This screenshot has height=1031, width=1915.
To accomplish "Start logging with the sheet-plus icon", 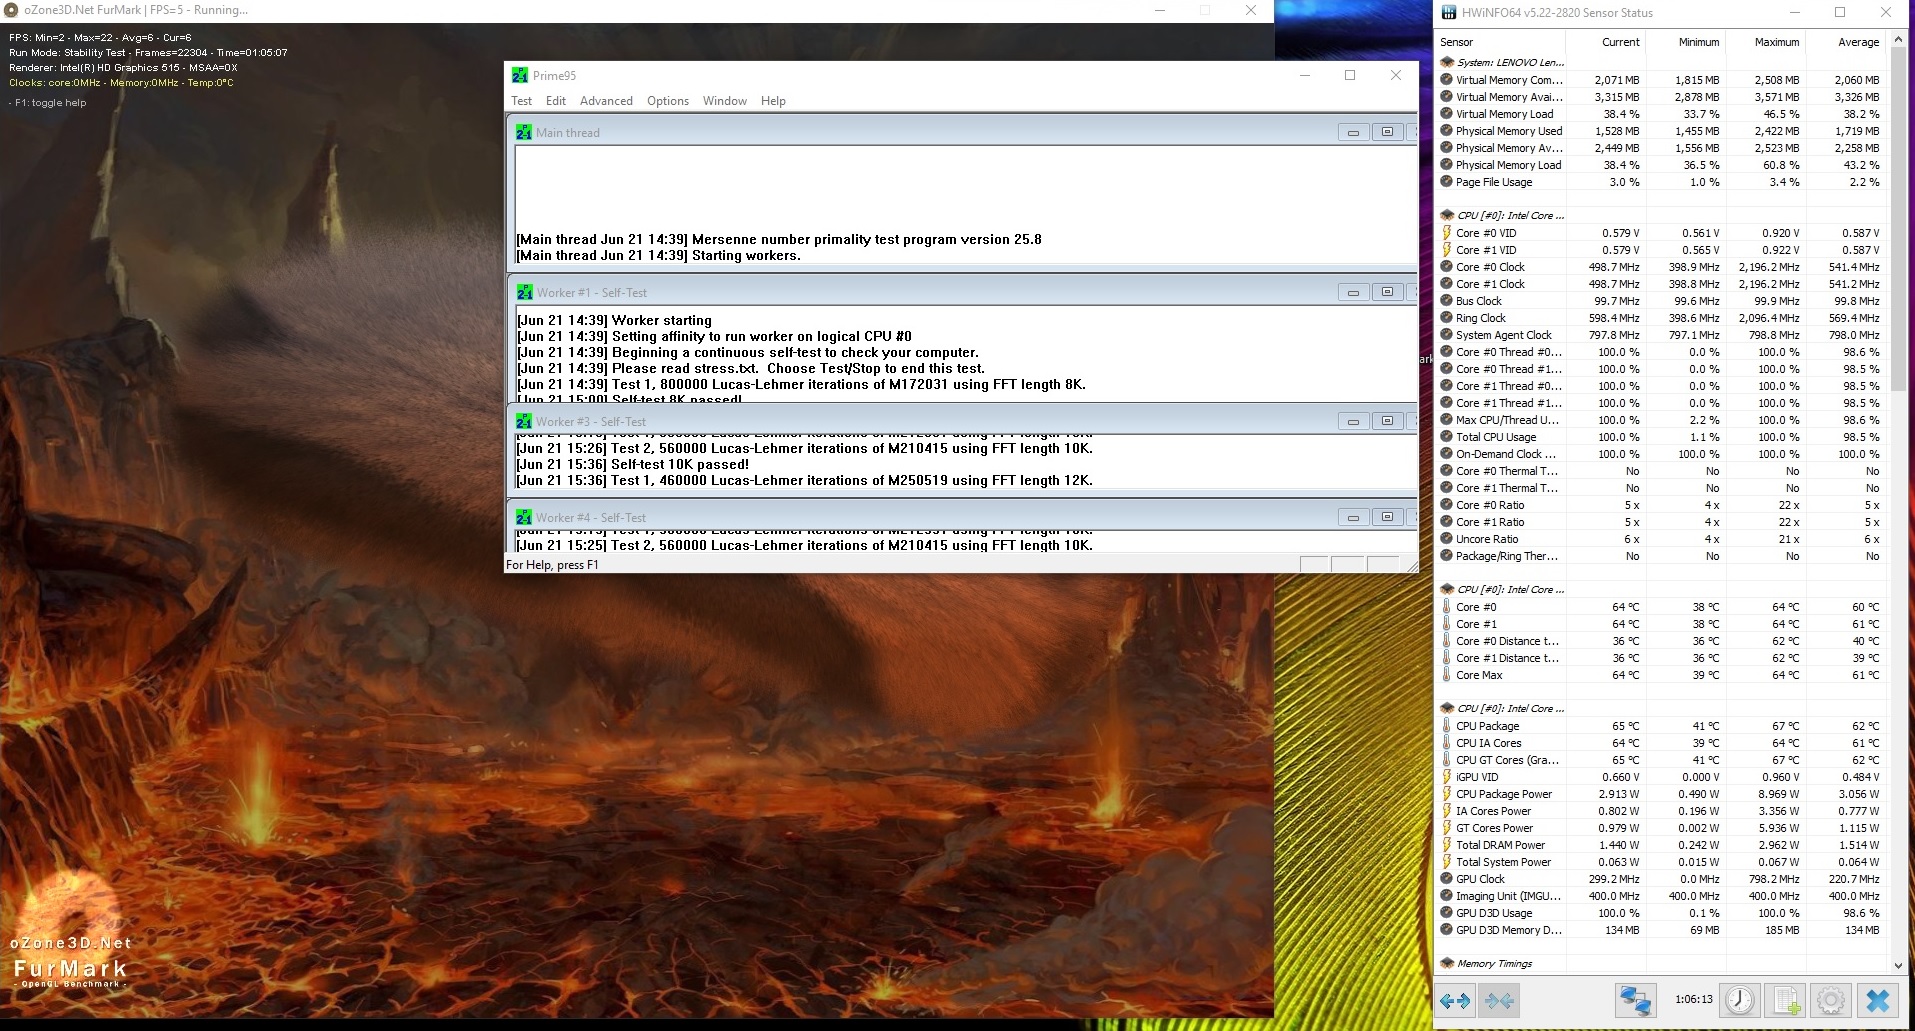I will click(x=1786, y=1000).
